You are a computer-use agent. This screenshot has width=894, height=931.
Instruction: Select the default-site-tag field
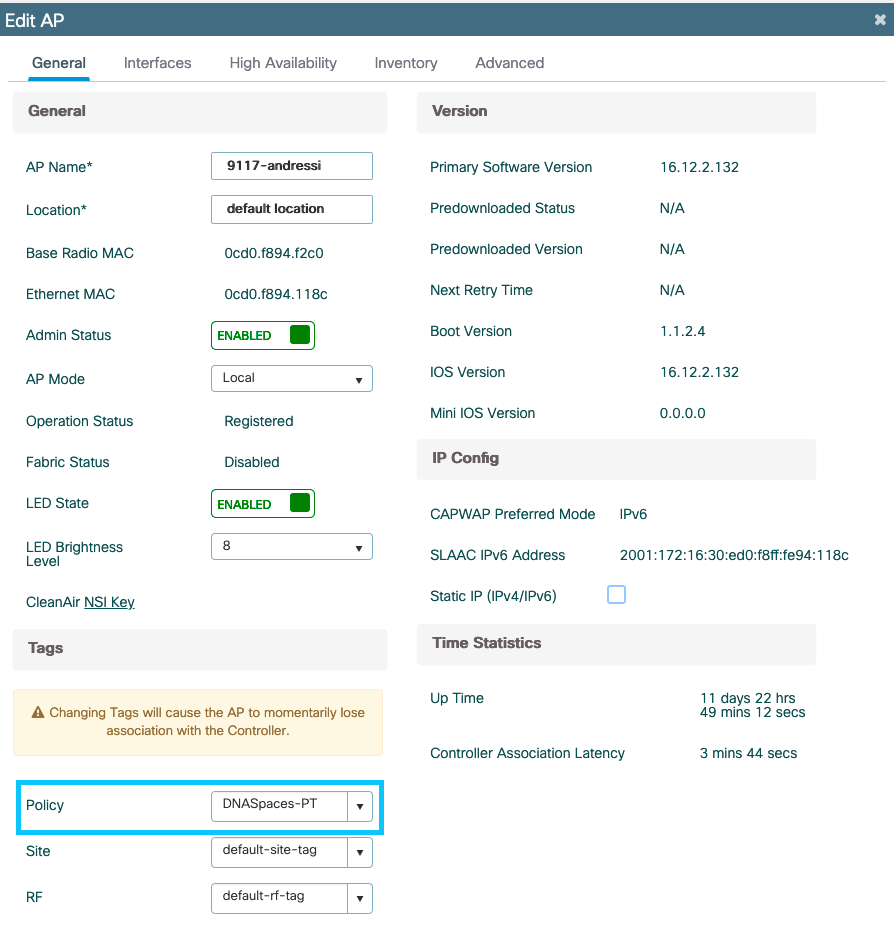click(280, 853)
